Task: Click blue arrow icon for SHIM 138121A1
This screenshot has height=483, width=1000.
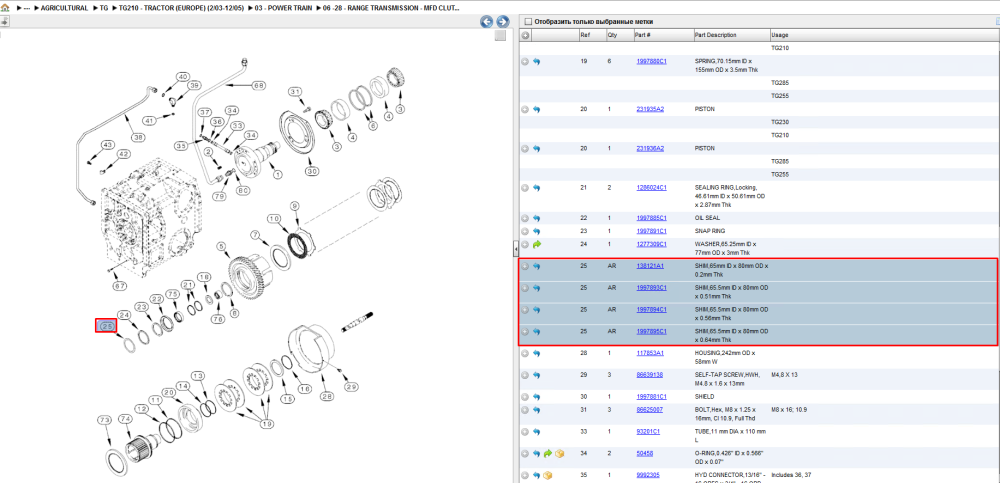Action: [536, 266]
